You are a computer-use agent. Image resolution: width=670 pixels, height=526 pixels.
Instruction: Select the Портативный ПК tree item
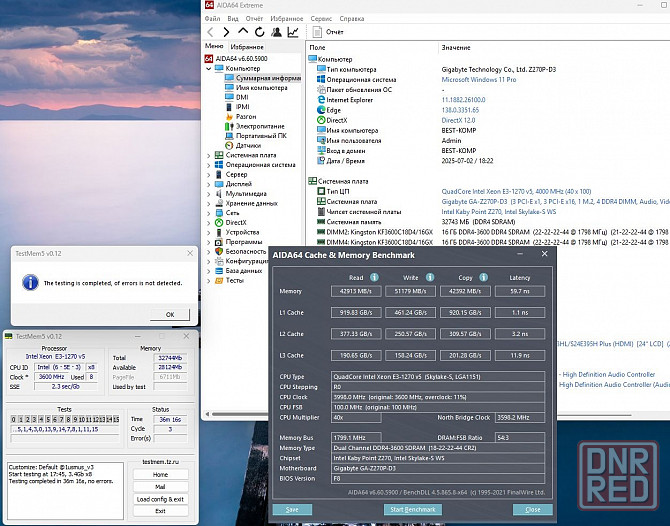tap(261, 136)
